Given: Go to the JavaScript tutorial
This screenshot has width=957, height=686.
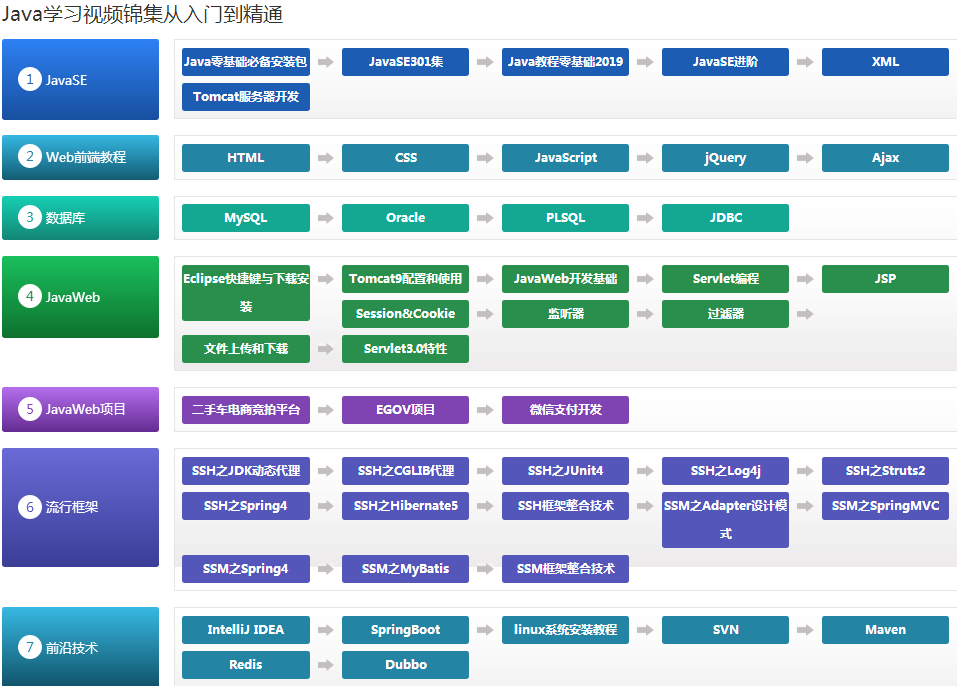Looking at the screenshot, I should pos(565,158).
